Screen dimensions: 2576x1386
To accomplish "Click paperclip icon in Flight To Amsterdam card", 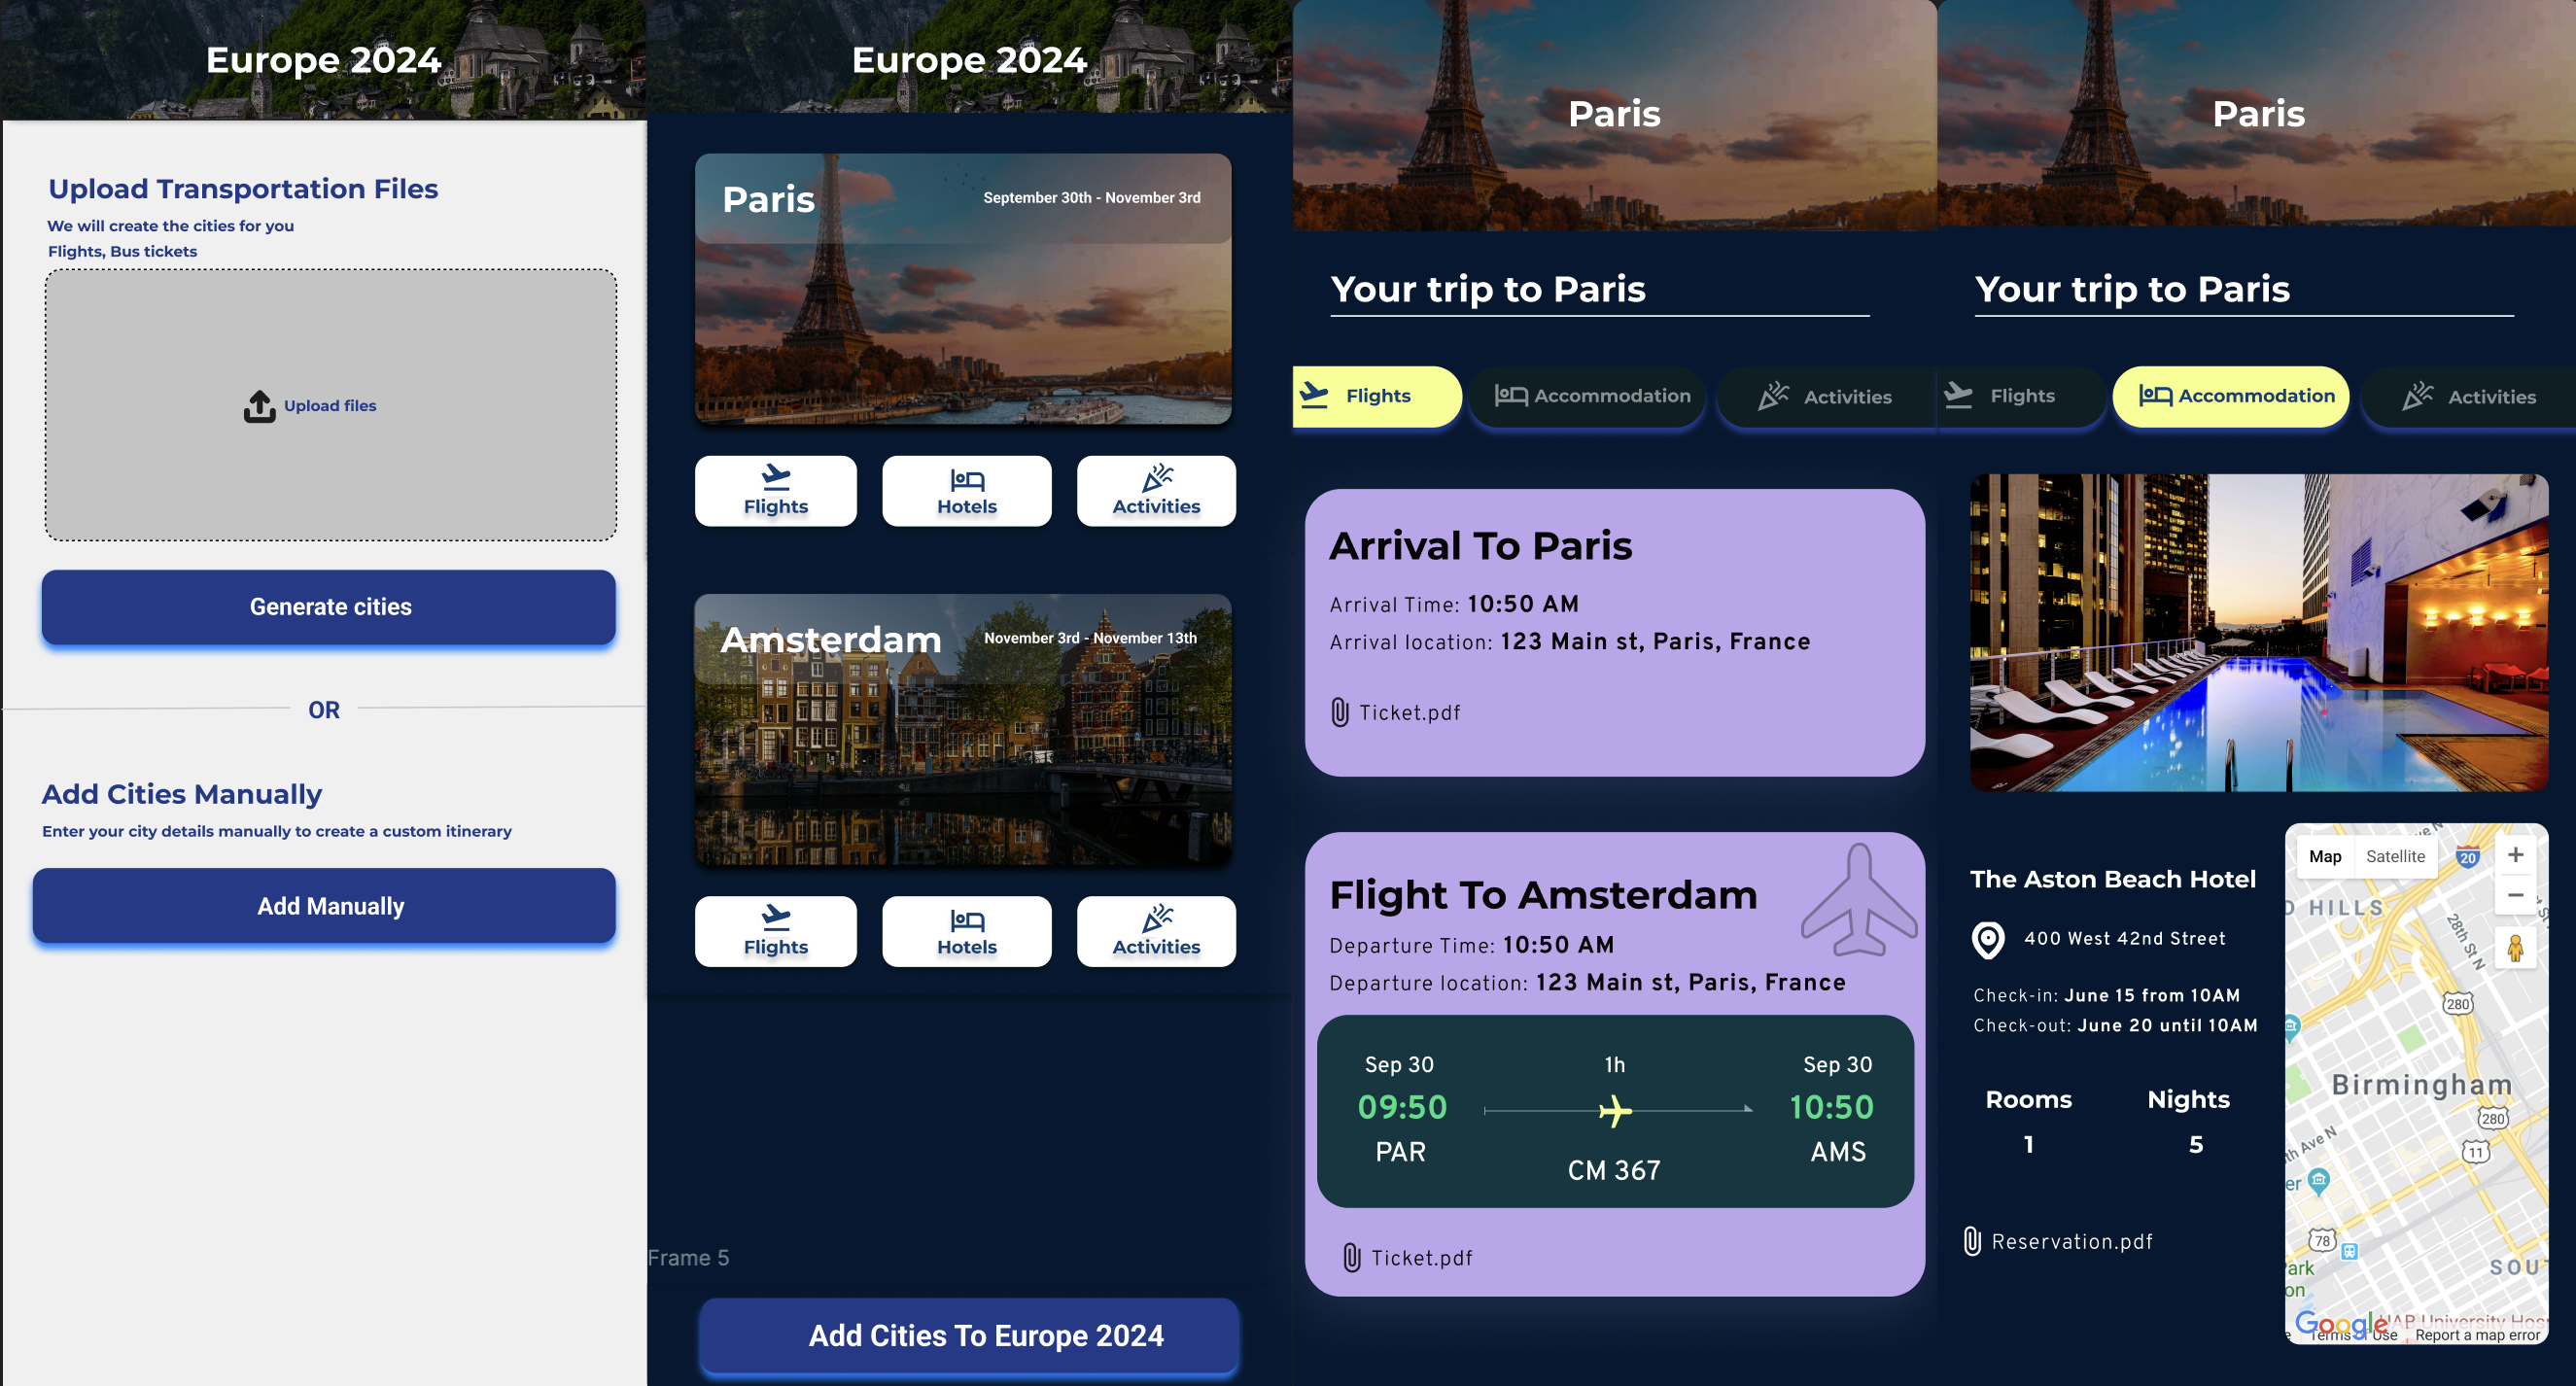I will coord(1352,1257).
